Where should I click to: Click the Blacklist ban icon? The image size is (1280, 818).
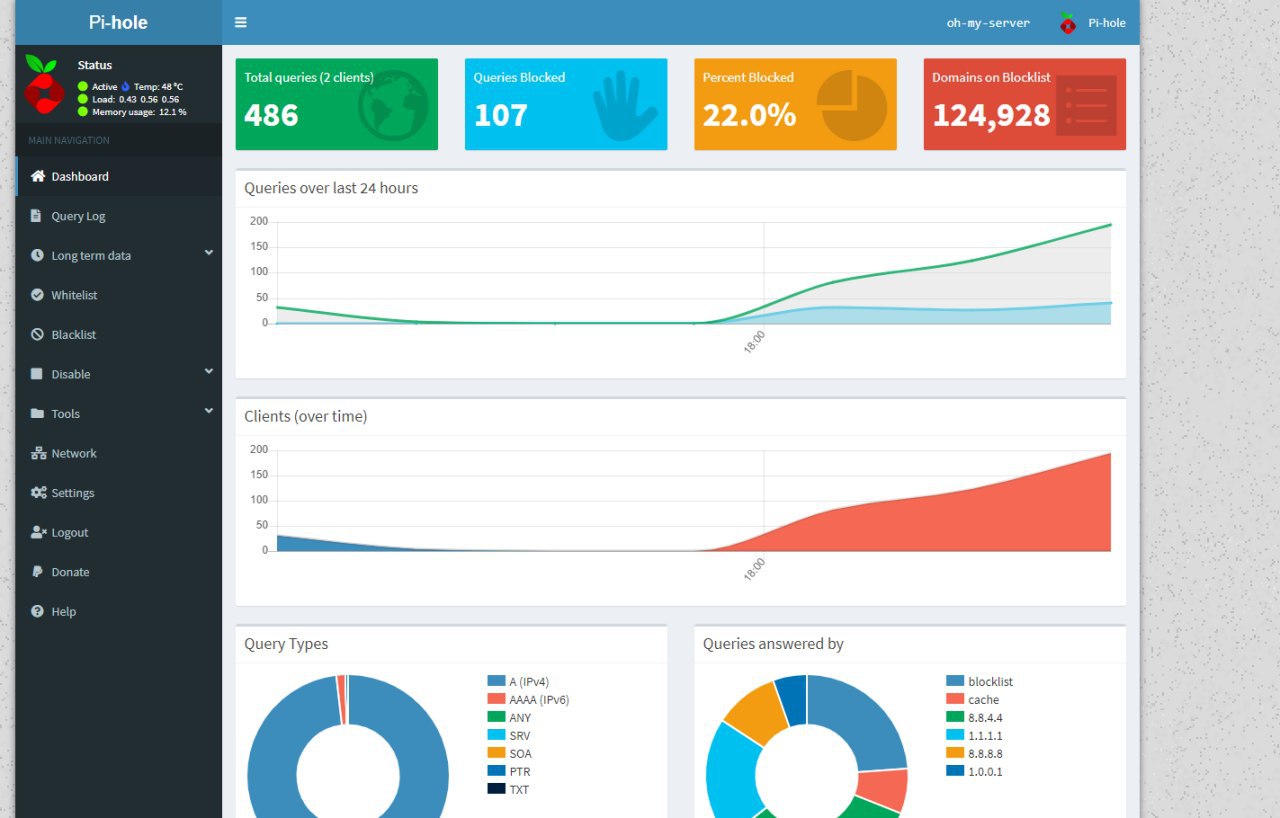pyautogui.click(x=38, y=335)
